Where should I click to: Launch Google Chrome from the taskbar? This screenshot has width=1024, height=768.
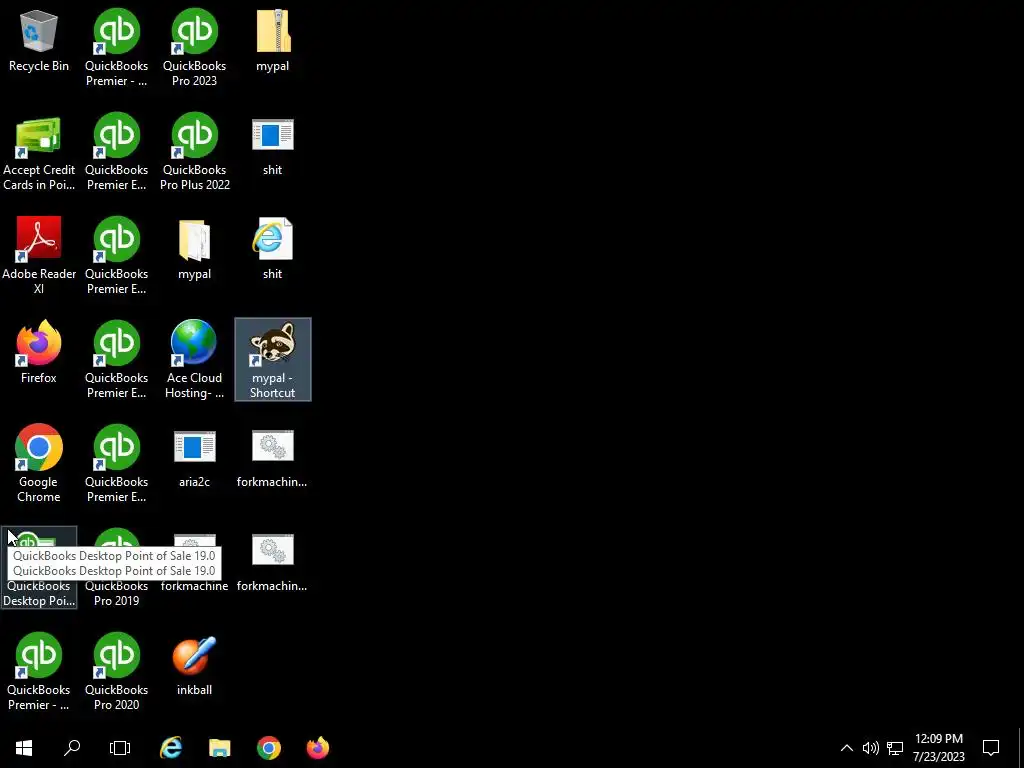tap(268, 748)
